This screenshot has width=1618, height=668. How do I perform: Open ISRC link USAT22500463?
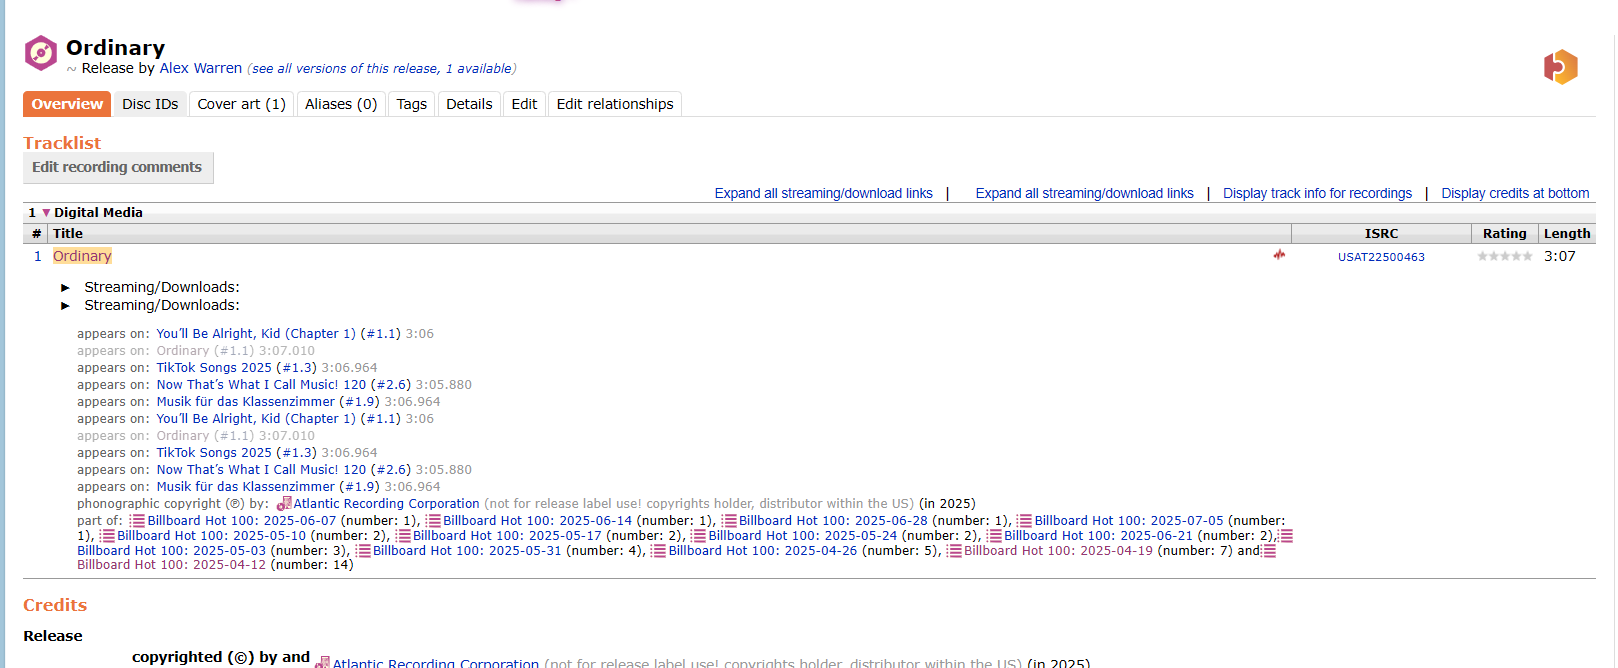pos(1381,257)
